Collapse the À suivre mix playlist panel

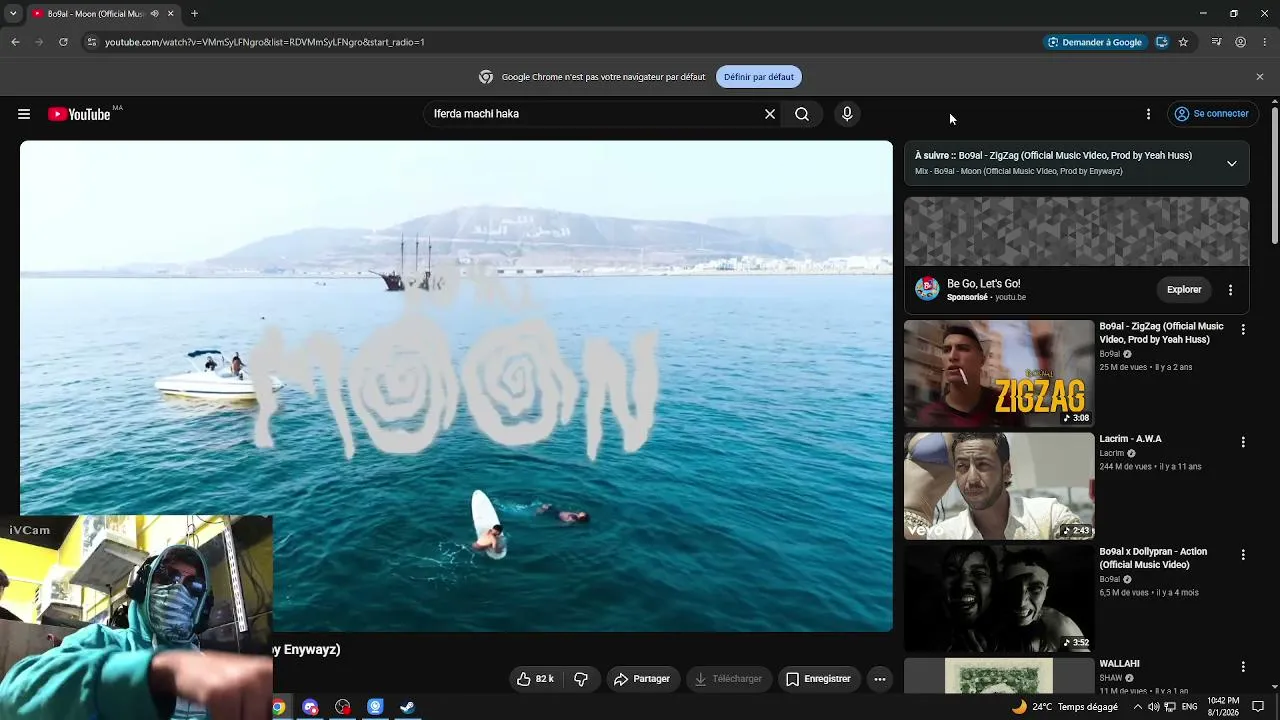tap(1231, 163)
